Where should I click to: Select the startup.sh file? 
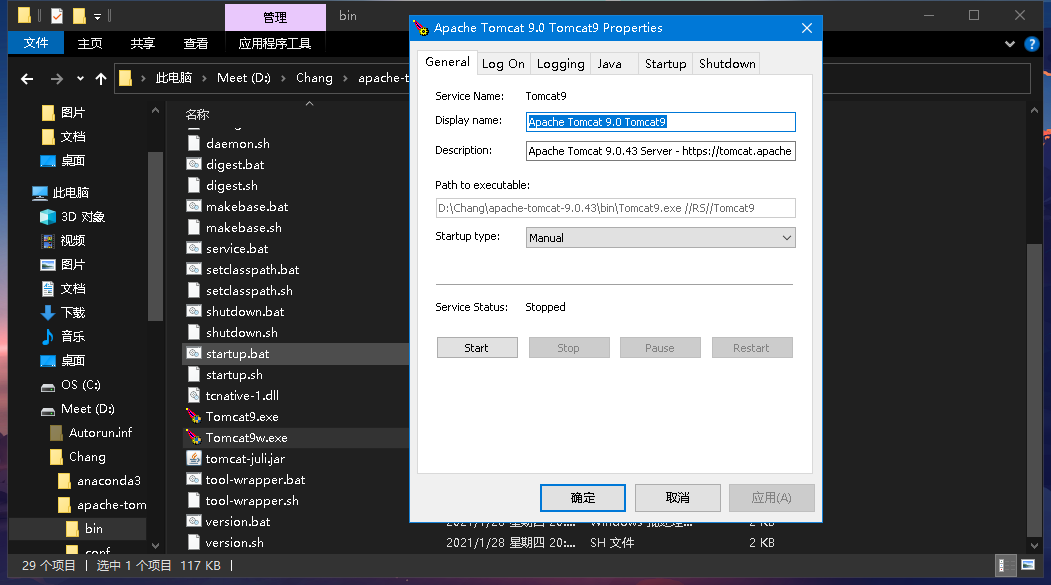click(x=234, y=375)
